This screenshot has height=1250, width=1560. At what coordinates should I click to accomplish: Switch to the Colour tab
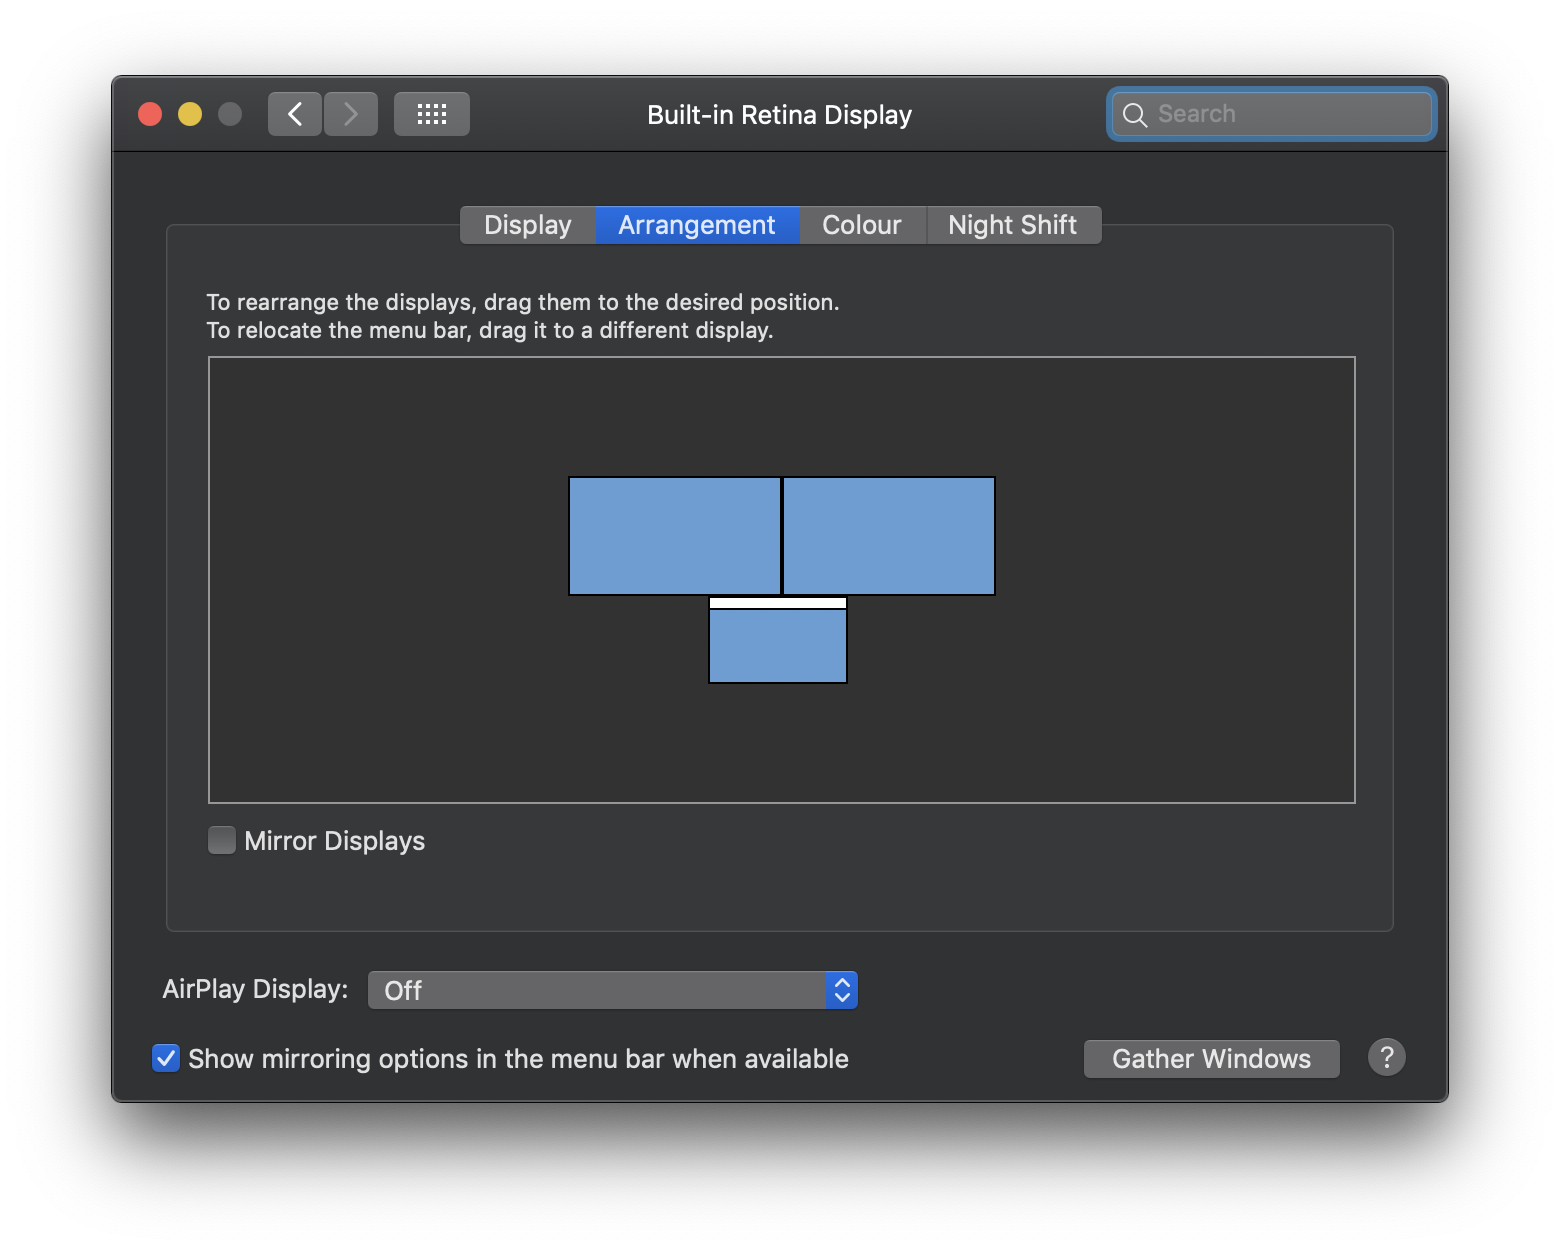pos(861,224)
